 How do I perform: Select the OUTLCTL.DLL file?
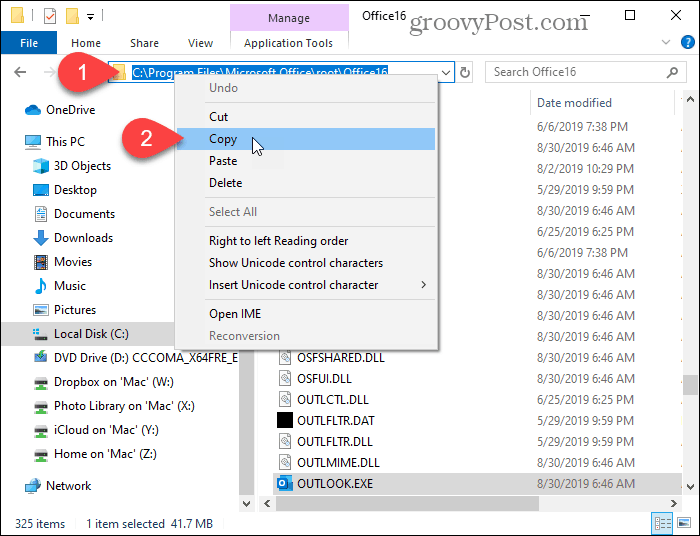pyautogui.click(x=333, y=399)
